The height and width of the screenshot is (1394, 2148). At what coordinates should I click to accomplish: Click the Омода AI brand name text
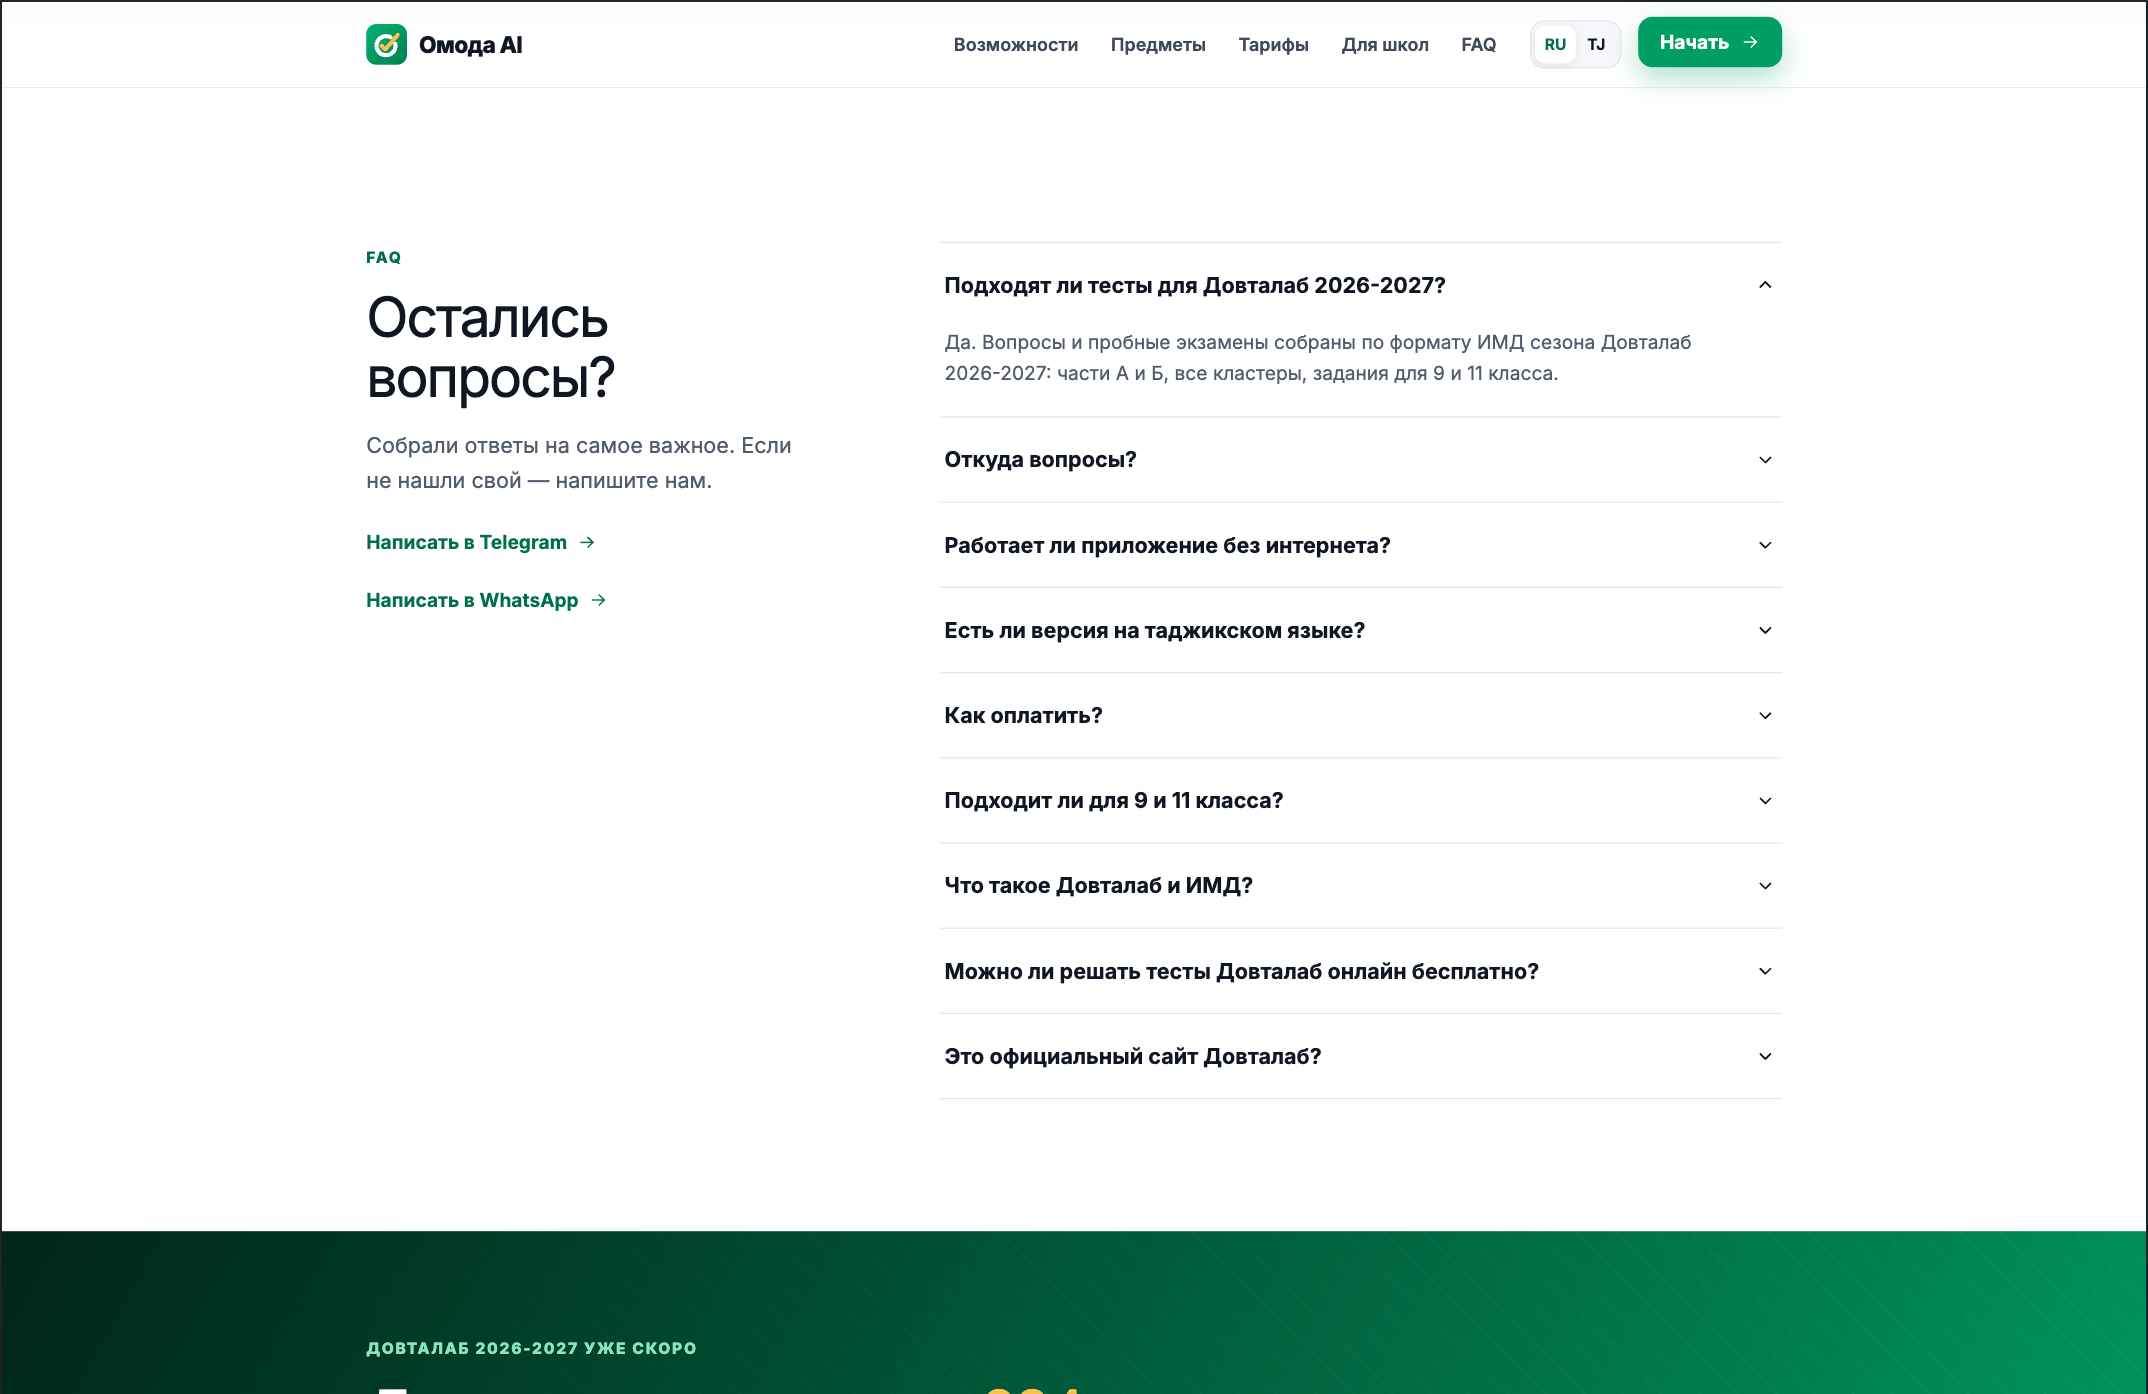[x=470, y=45]
